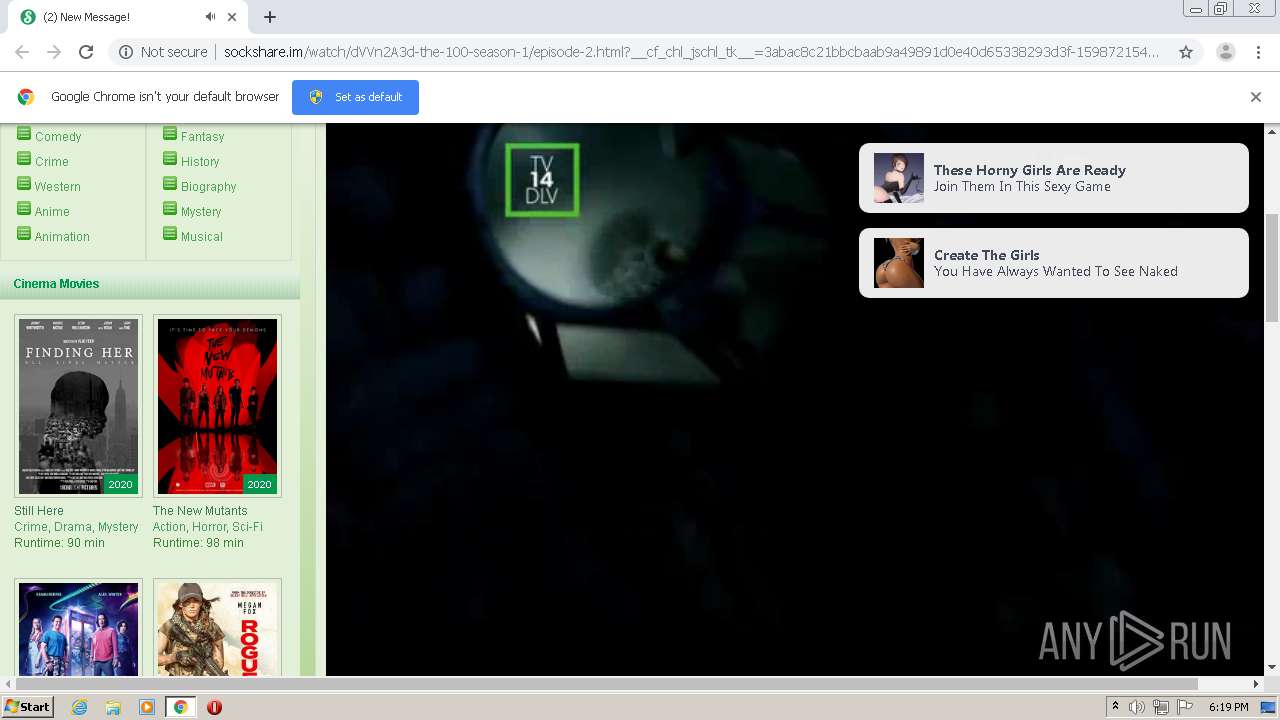Viewport: 1280px width, 720px height.
Task: Open the network status tray icon
Action: tap(1161, 707)
